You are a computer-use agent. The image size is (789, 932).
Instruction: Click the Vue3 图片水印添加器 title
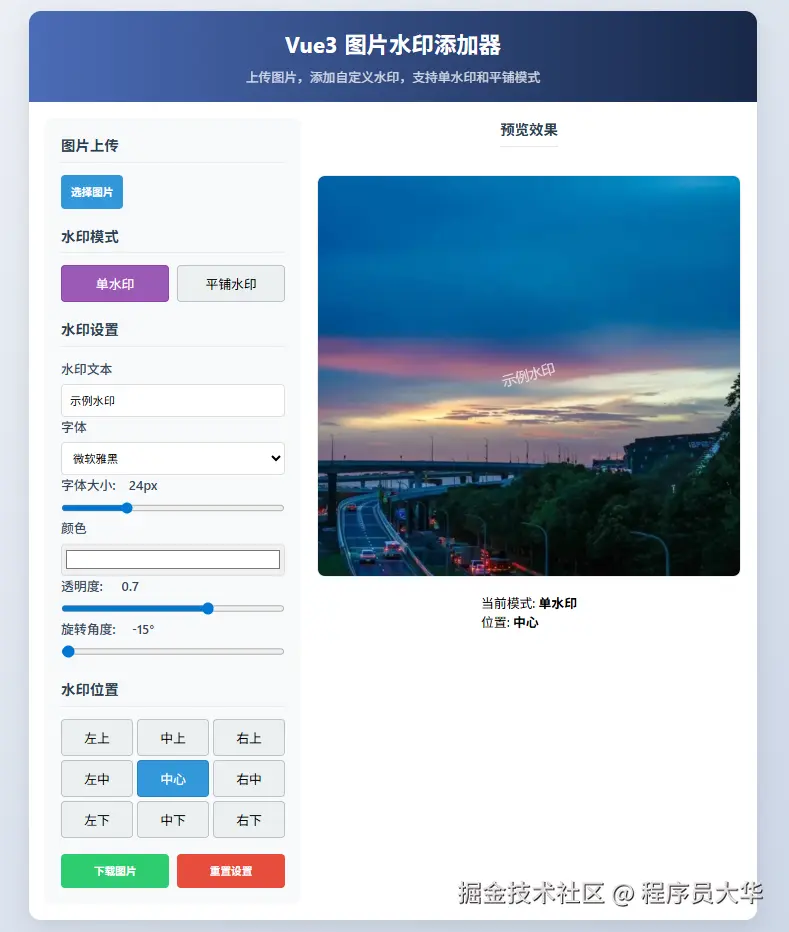click(x=393, y=45)
